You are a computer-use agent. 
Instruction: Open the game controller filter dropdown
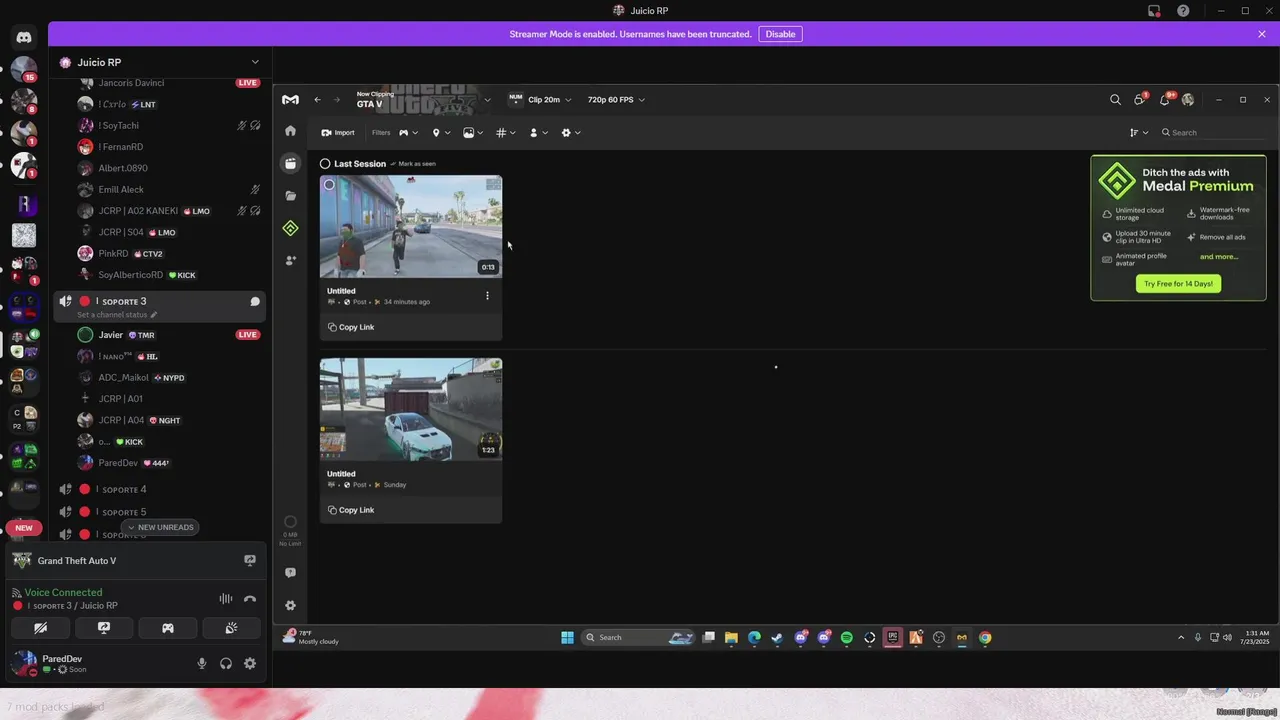click(408, 133)
